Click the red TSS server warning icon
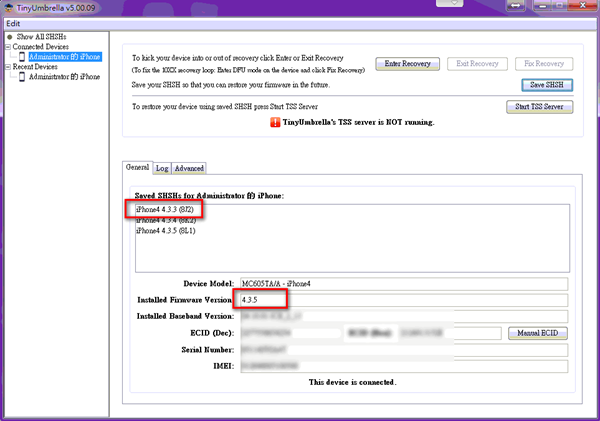600x421 pixels. (x=275, y=124)
